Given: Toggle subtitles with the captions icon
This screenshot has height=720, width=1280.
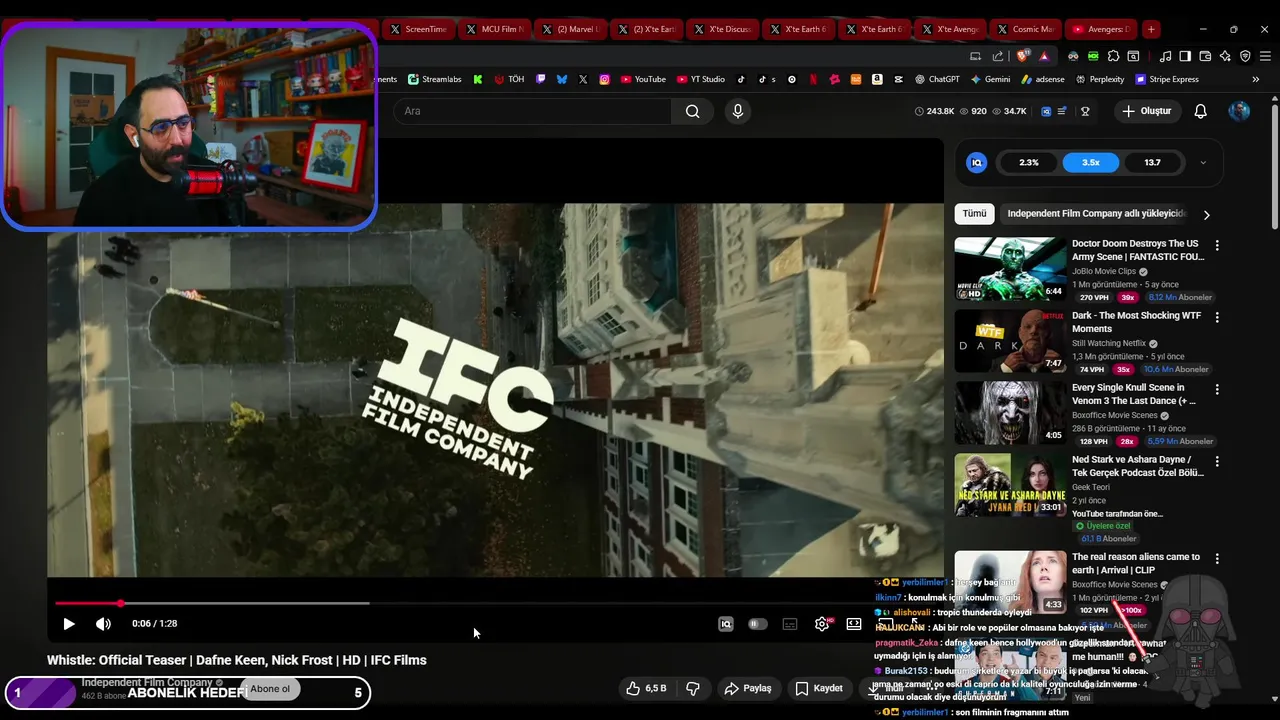Looking at the screenshot, I should click(x=790, y=624).
